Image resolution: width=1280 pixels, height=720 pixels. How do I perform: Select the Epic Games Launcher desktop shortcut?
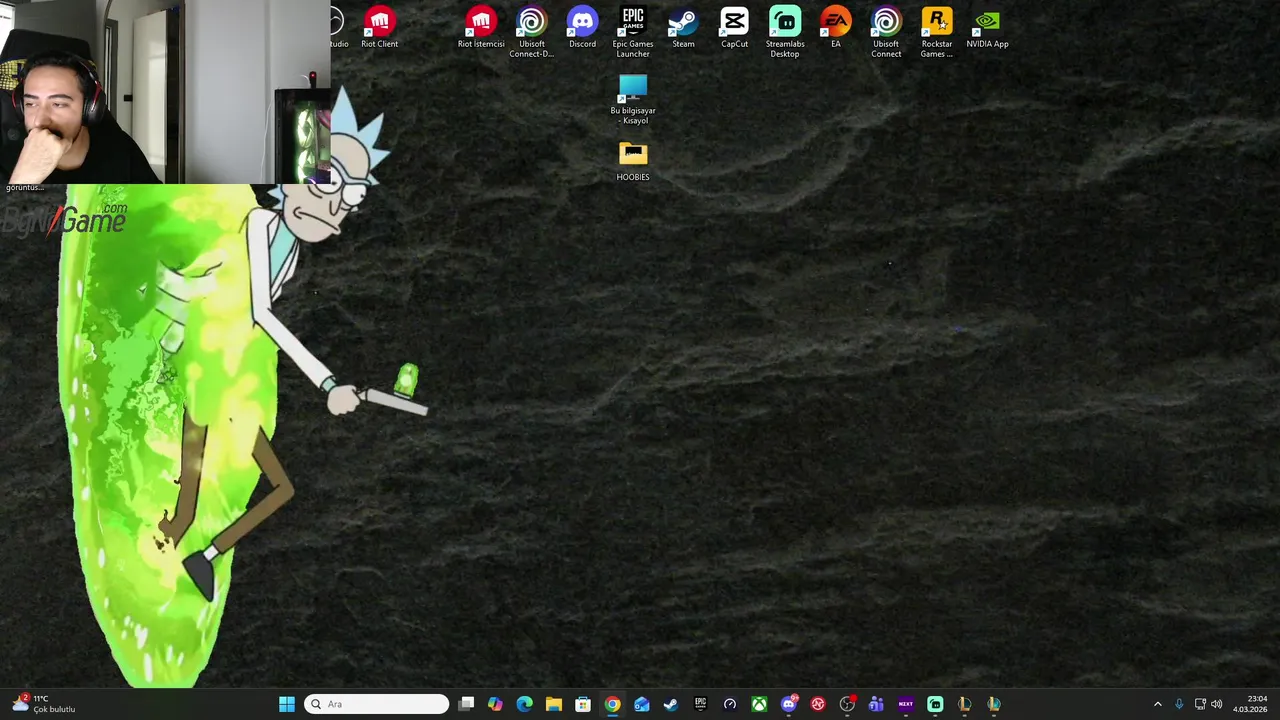(633, 33)
